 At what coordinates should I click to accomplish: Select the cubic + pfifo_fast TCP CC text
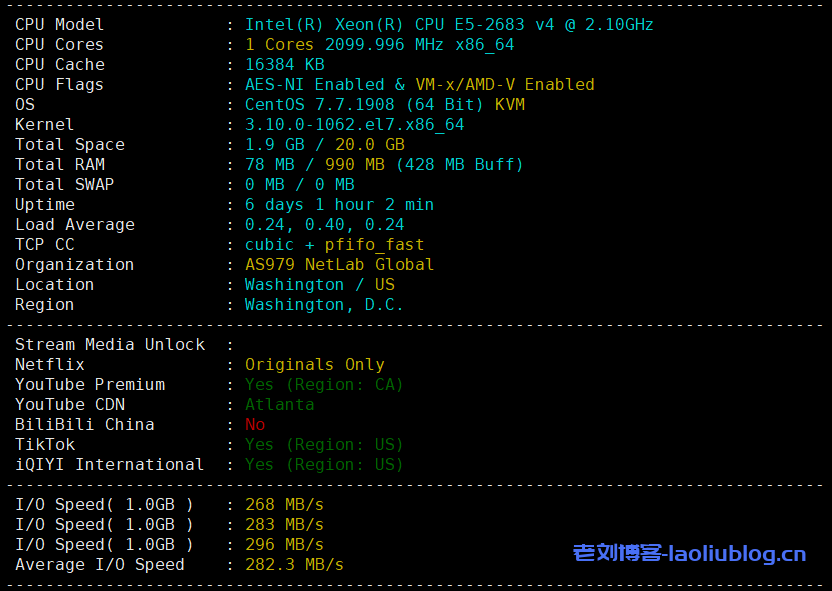(x=334, y=244)
